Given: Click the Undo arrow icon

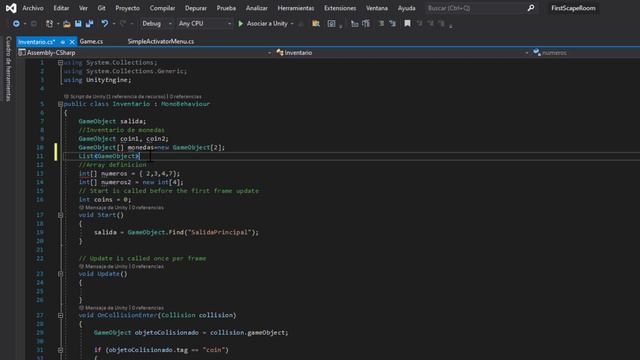Looking at the screenshot, I should pyautogui.click(x=105, y=24).
